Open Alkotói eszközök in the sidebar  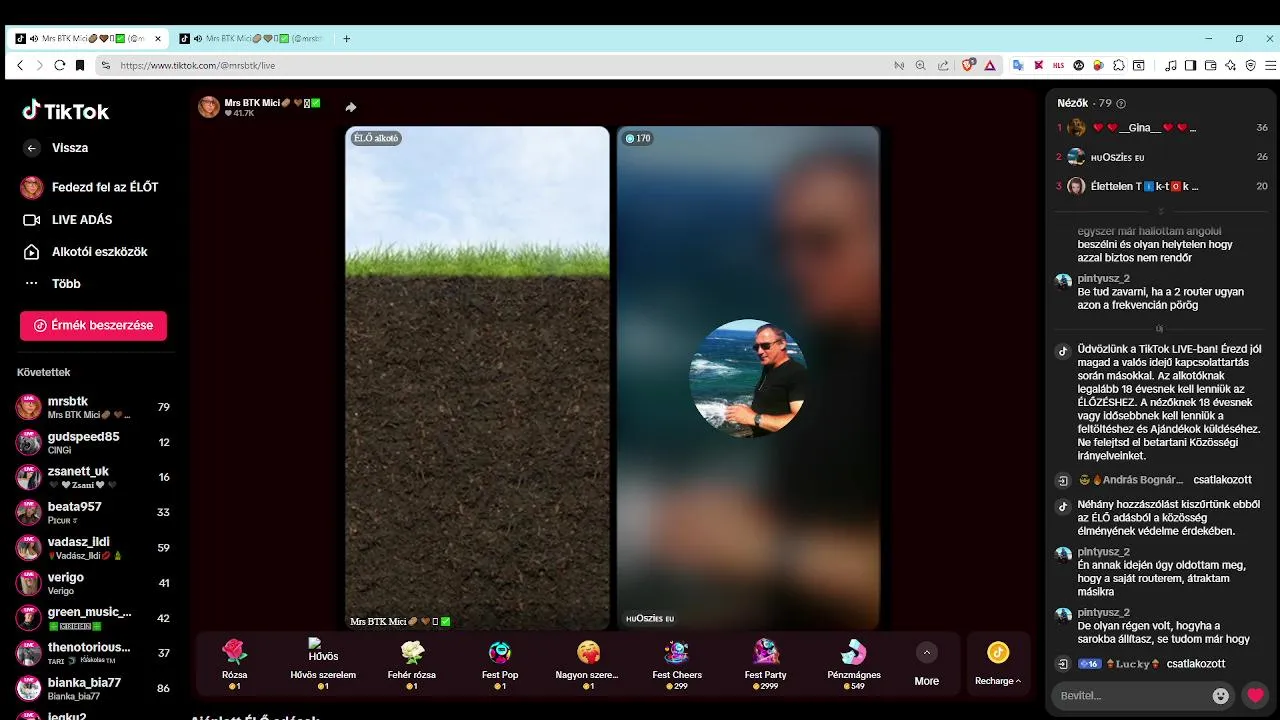pyautogui.click(x=85, y=251)
